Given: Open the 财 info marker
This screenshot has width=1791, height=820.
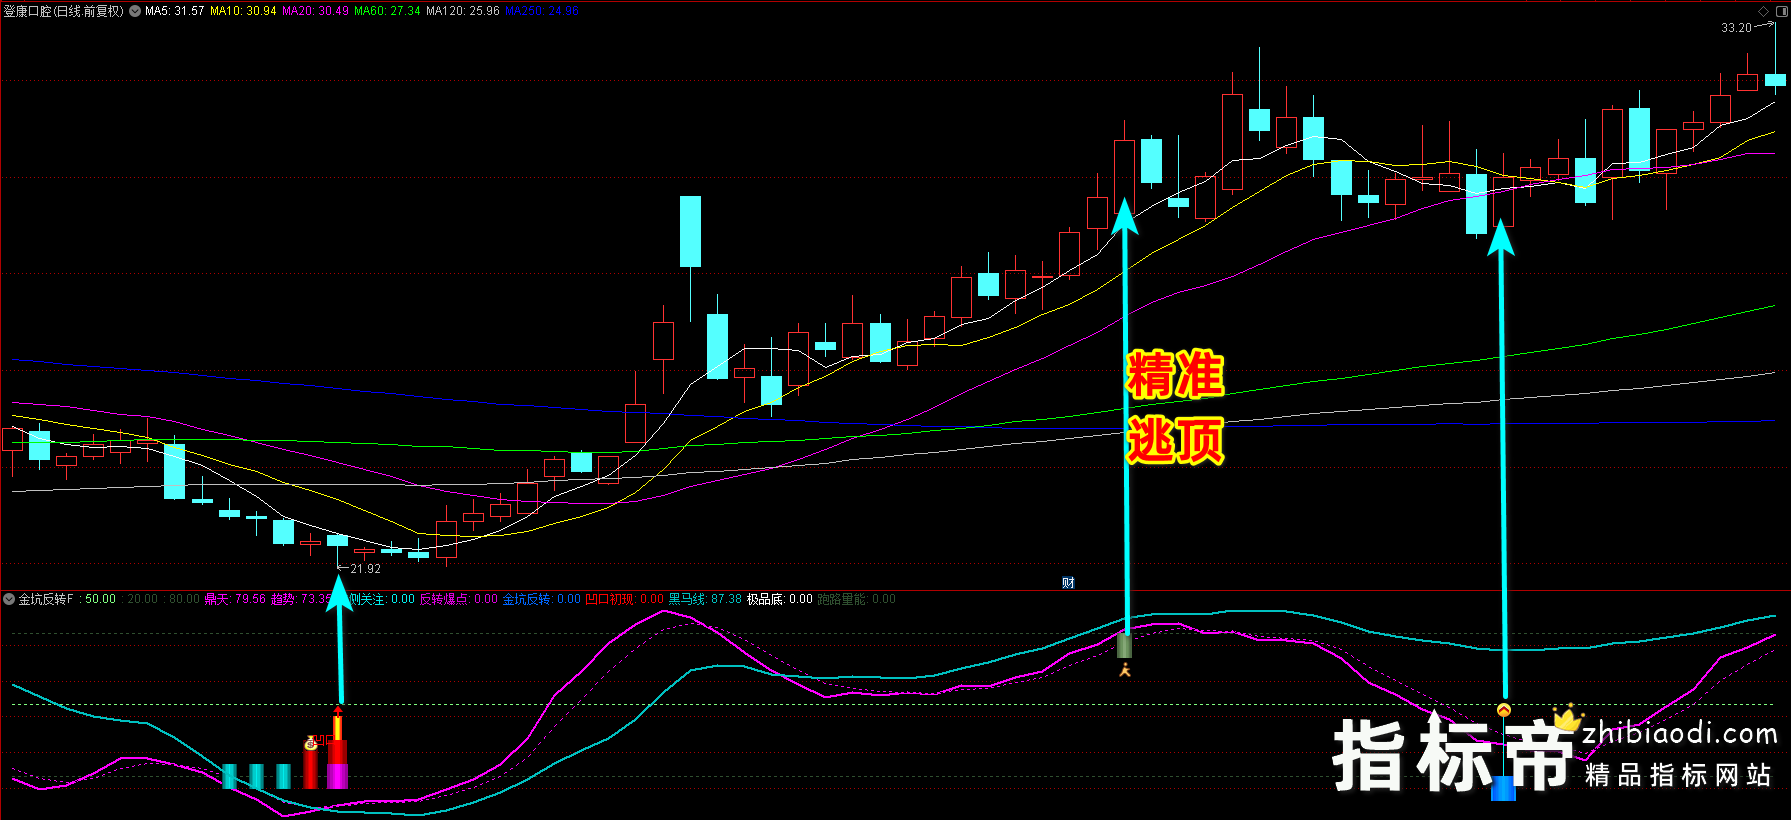Looking at the screenshot, I should click(x=1068, y=583).
